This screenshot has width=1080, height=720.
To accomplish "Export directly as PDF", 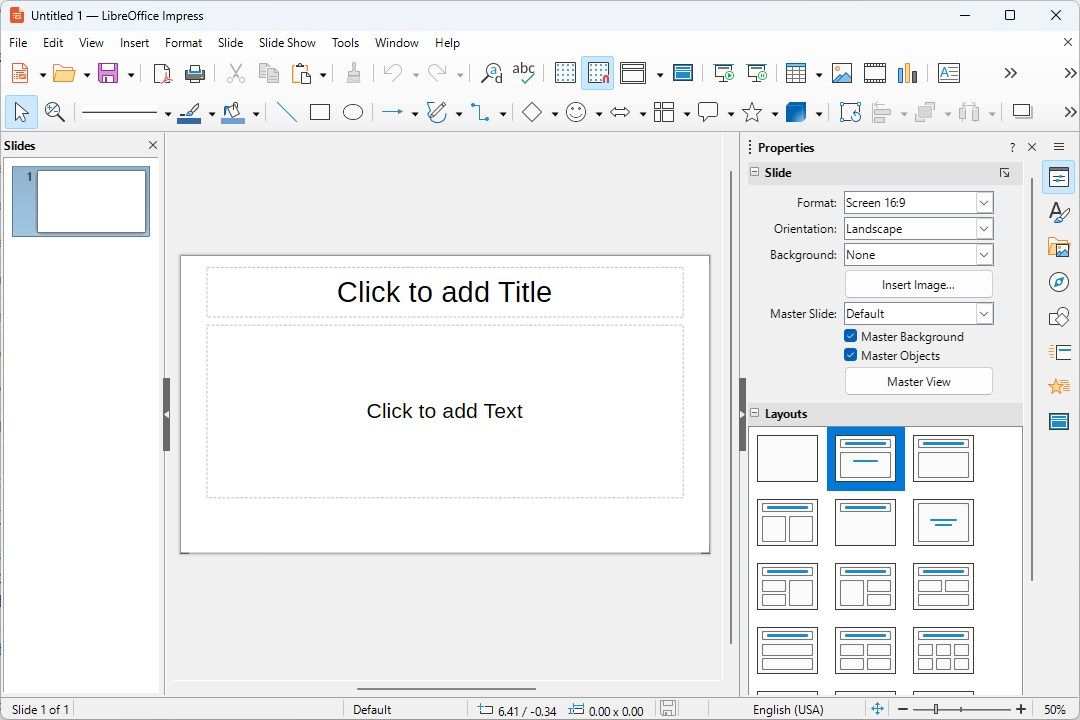I will point(162,73).
